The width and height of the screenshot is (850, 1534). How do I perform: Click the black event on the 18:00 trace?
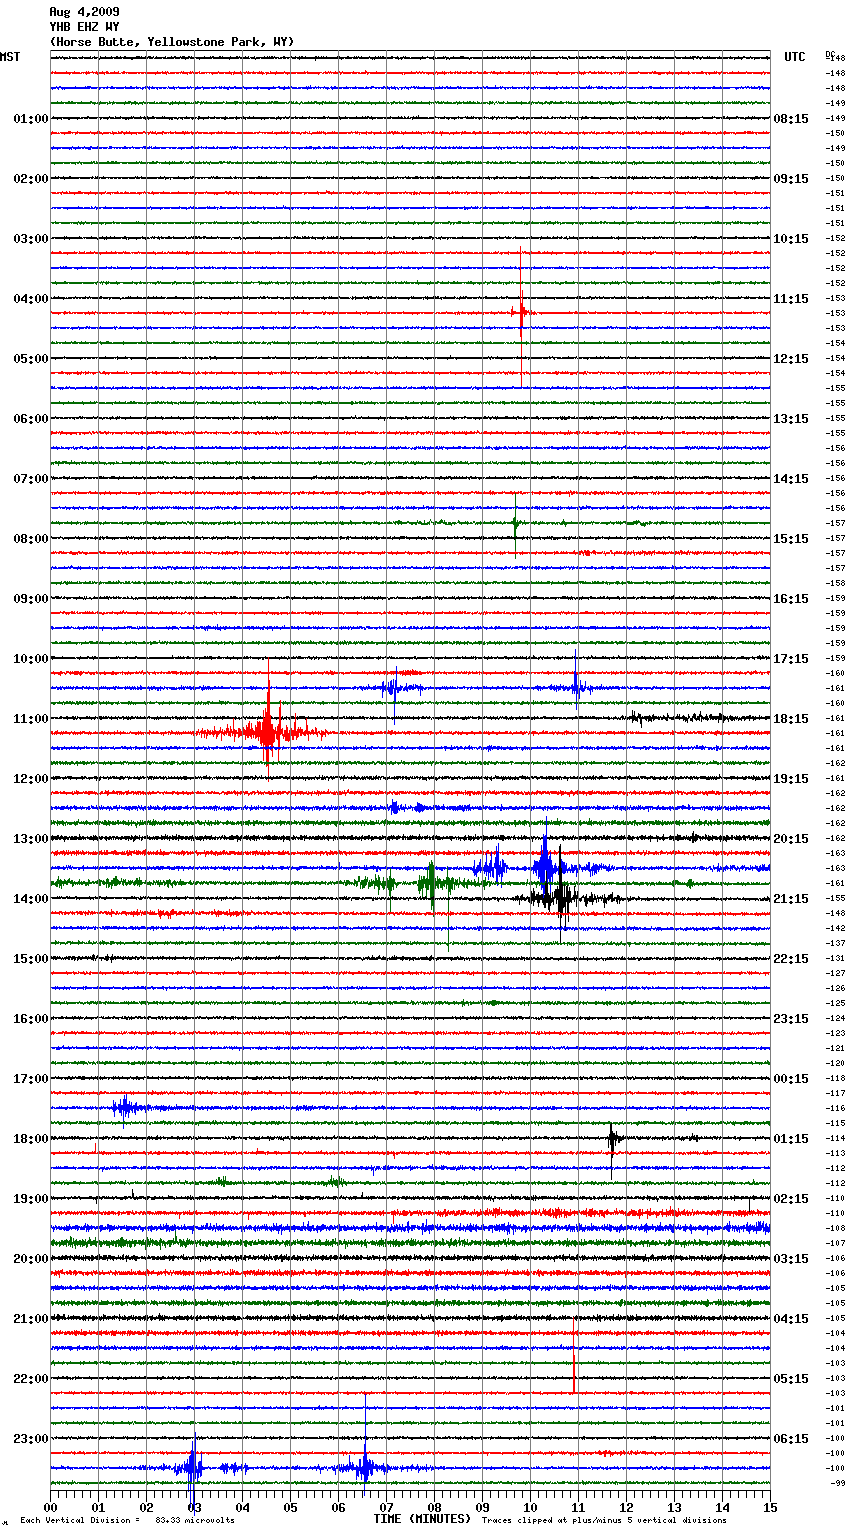(613, 1137)
